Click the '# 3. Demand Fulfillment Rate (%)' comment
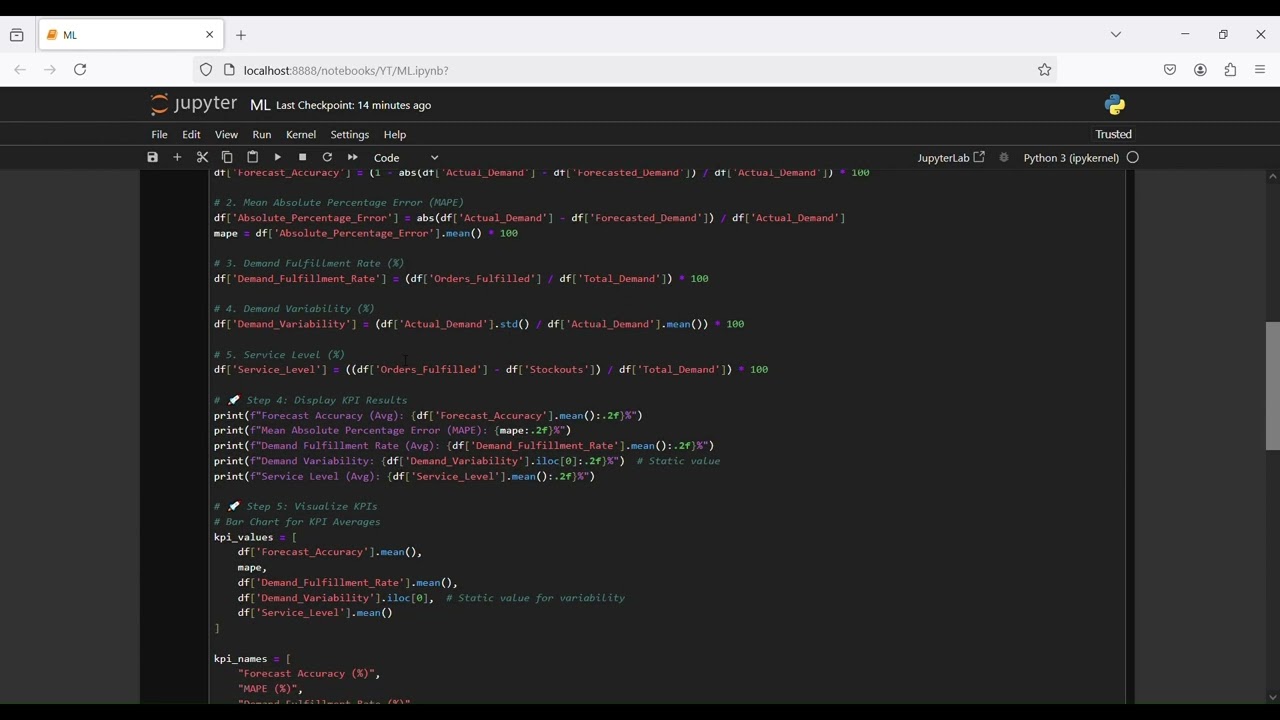1280x720 pixels. (310, 264)
